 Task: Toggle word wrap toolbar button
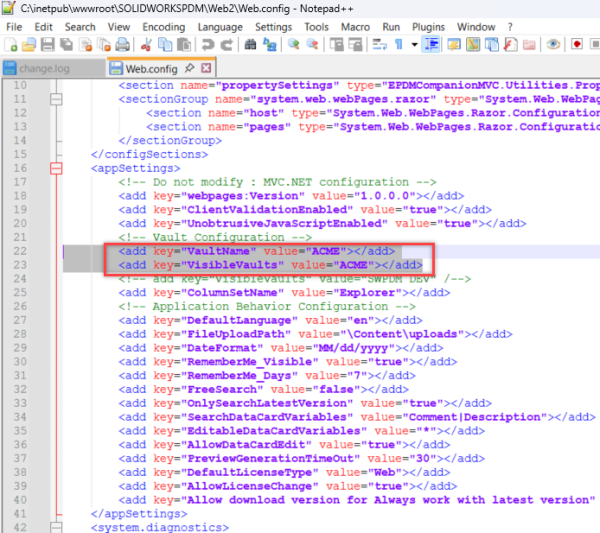[x=379, y=45]
